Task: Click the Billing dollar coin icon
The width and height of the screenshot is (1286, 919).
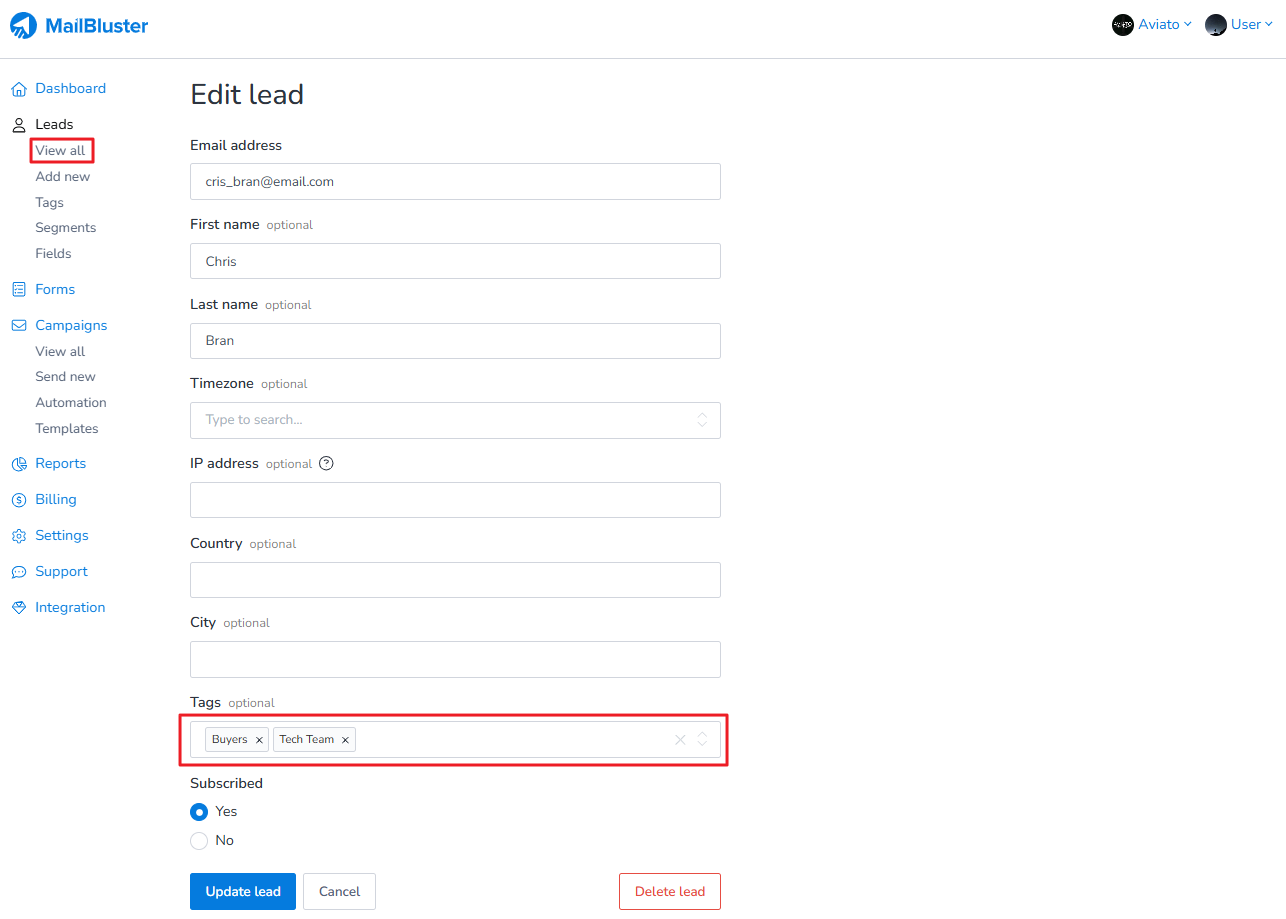Action: [x=18, y=500]
